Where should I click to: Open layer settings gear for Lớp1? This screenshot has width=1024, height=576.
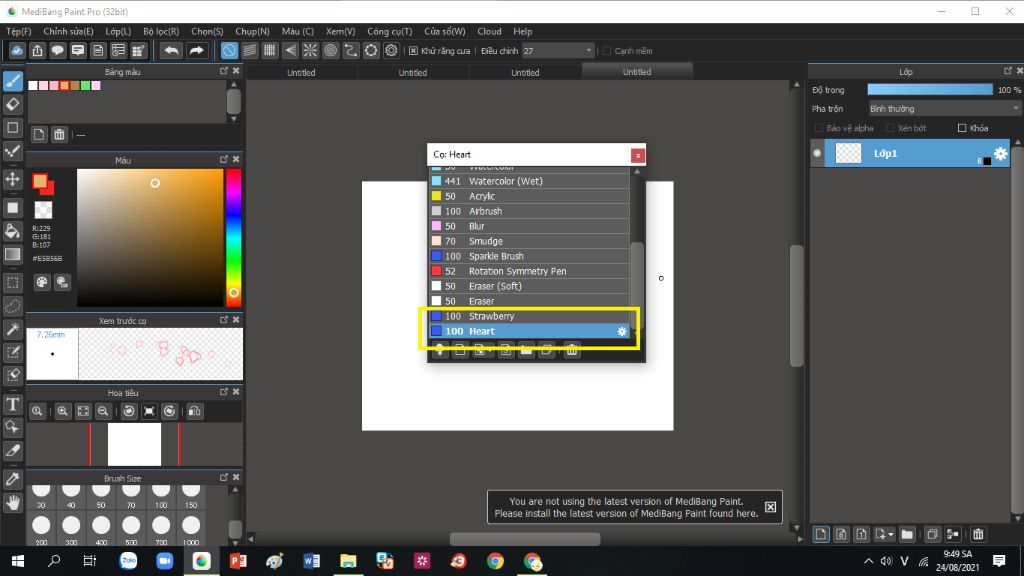pos(1000,153)
